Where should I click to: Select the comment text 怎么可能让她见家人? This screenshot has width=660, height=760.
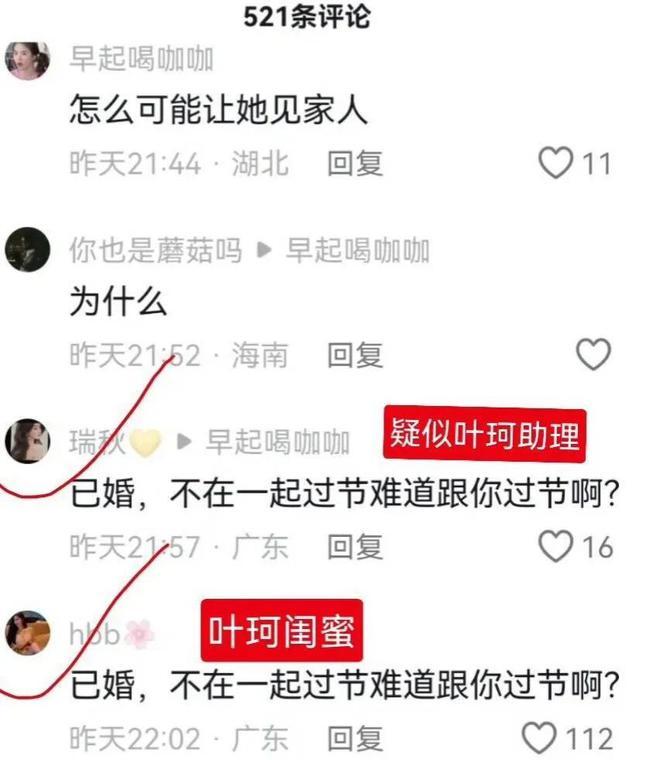pyautogui.click(x=219, y=109)
